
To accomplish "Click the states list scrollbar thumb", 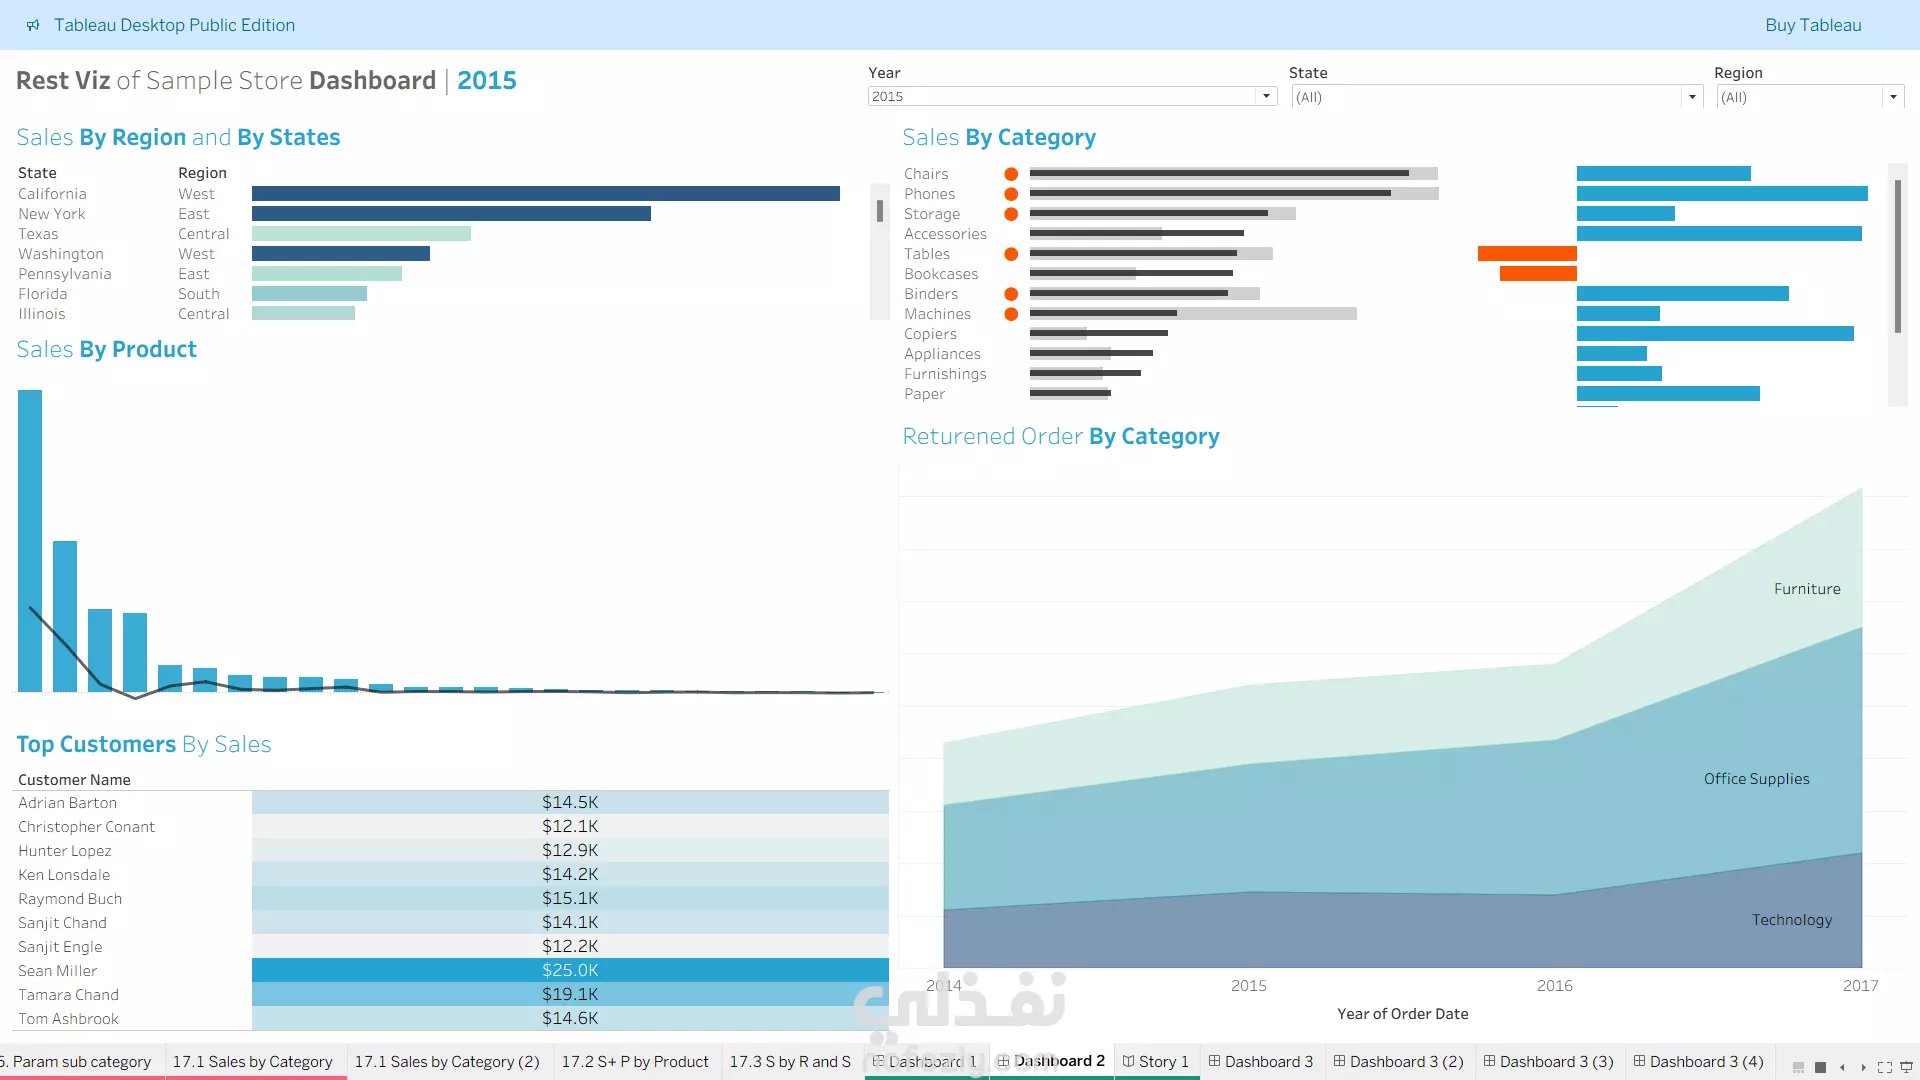I will point(880,211).
